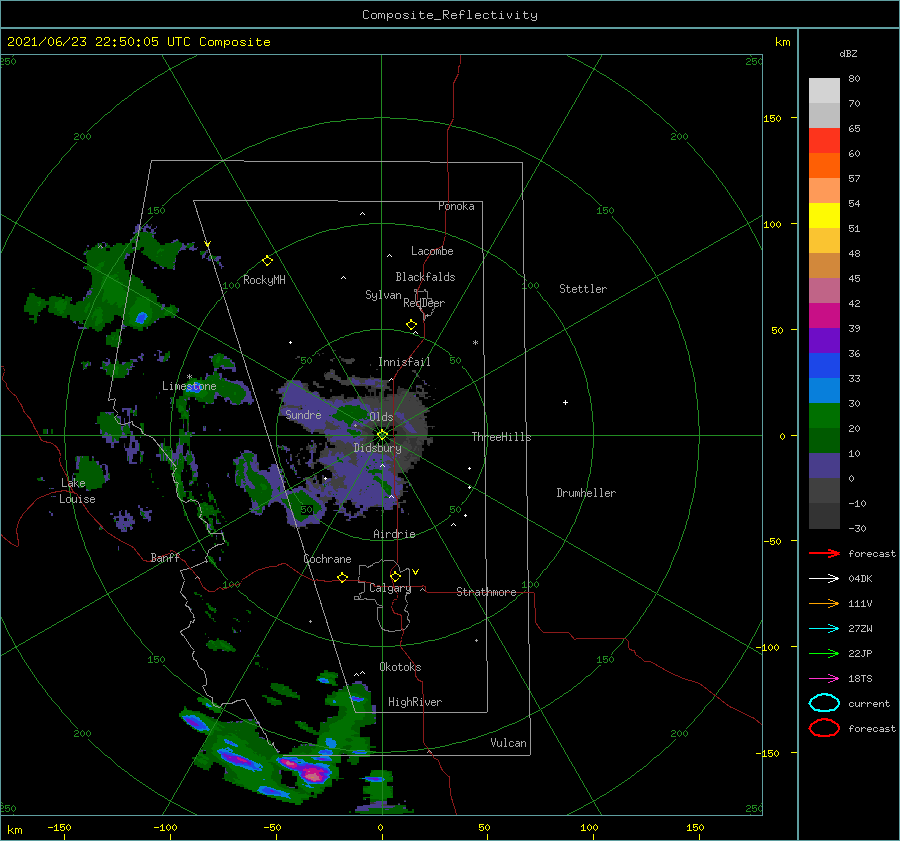The height and width of the screenshot is (841, 900).
Task: Click the magenta 18TS arrow in legend
Action: tap(824, 679)
